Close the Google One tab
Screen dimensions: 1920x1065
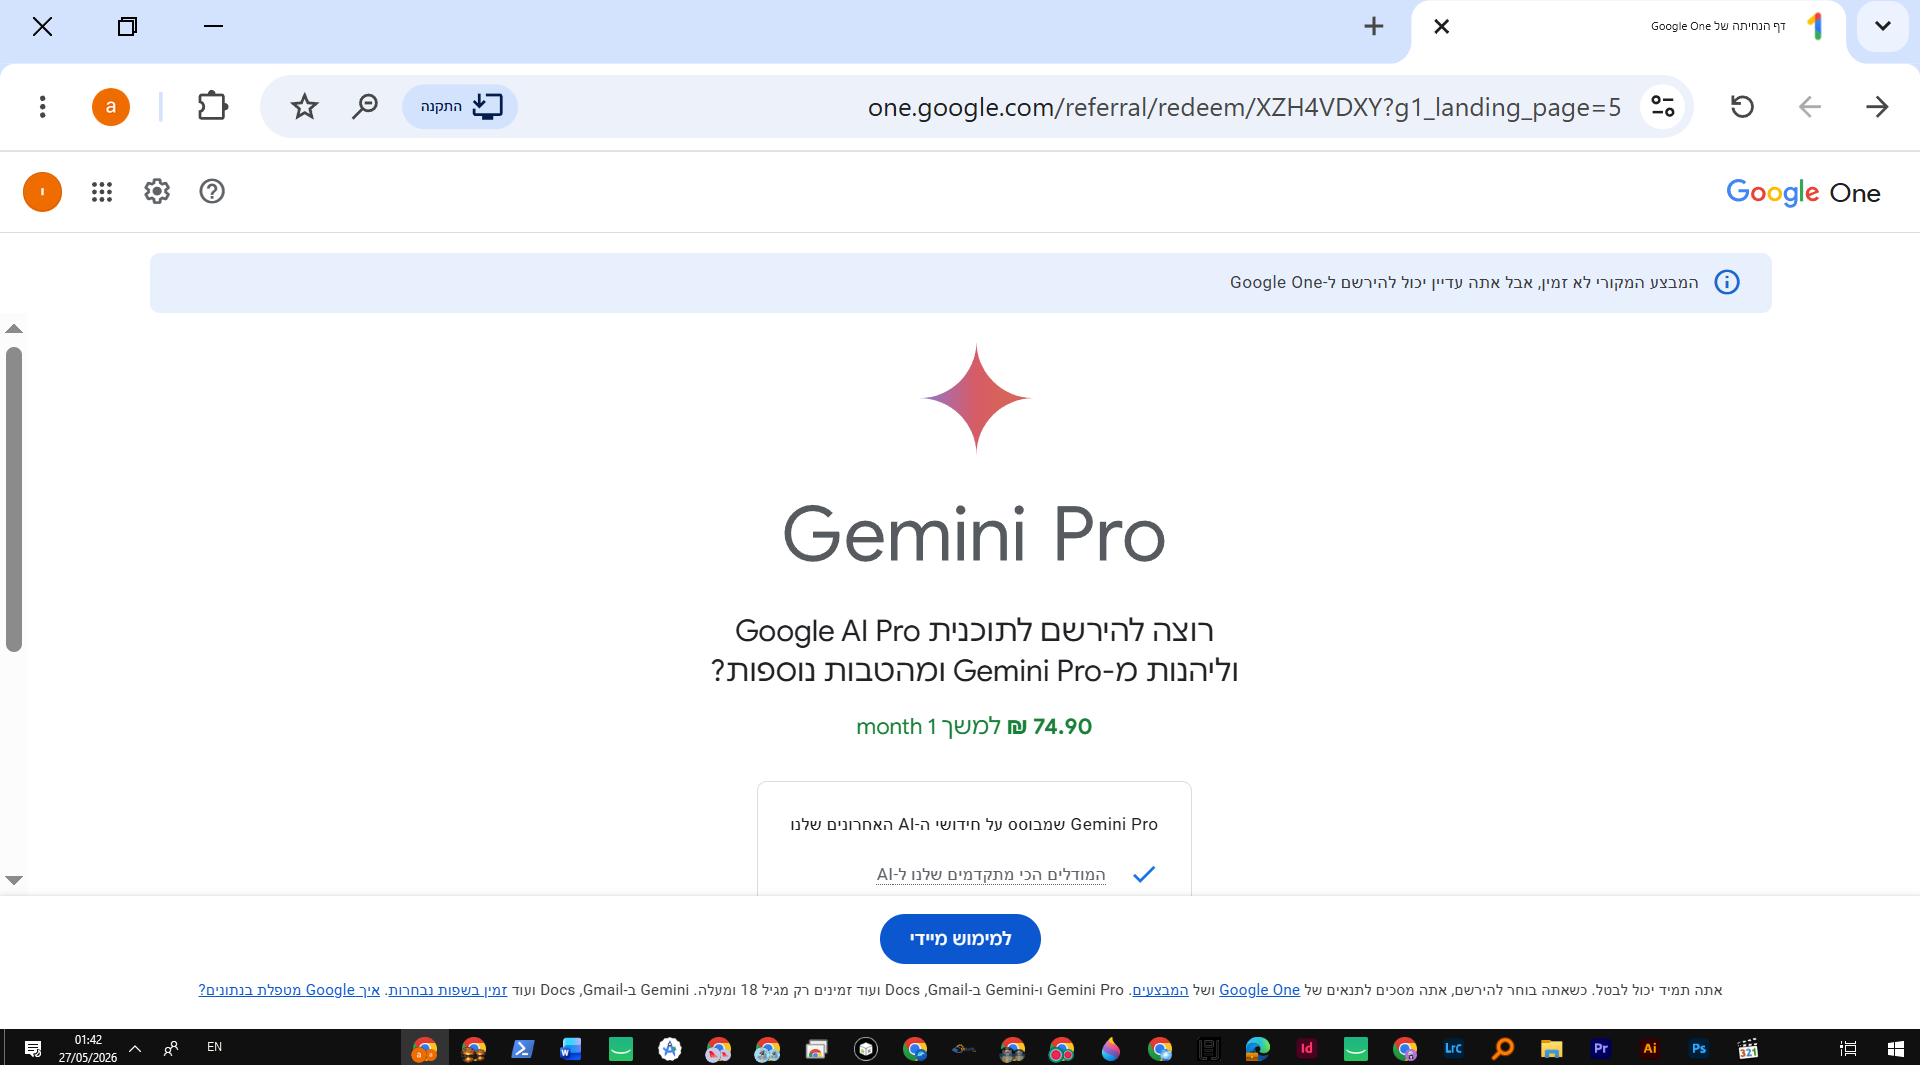pyautogui.click(x=1441, y=27)
